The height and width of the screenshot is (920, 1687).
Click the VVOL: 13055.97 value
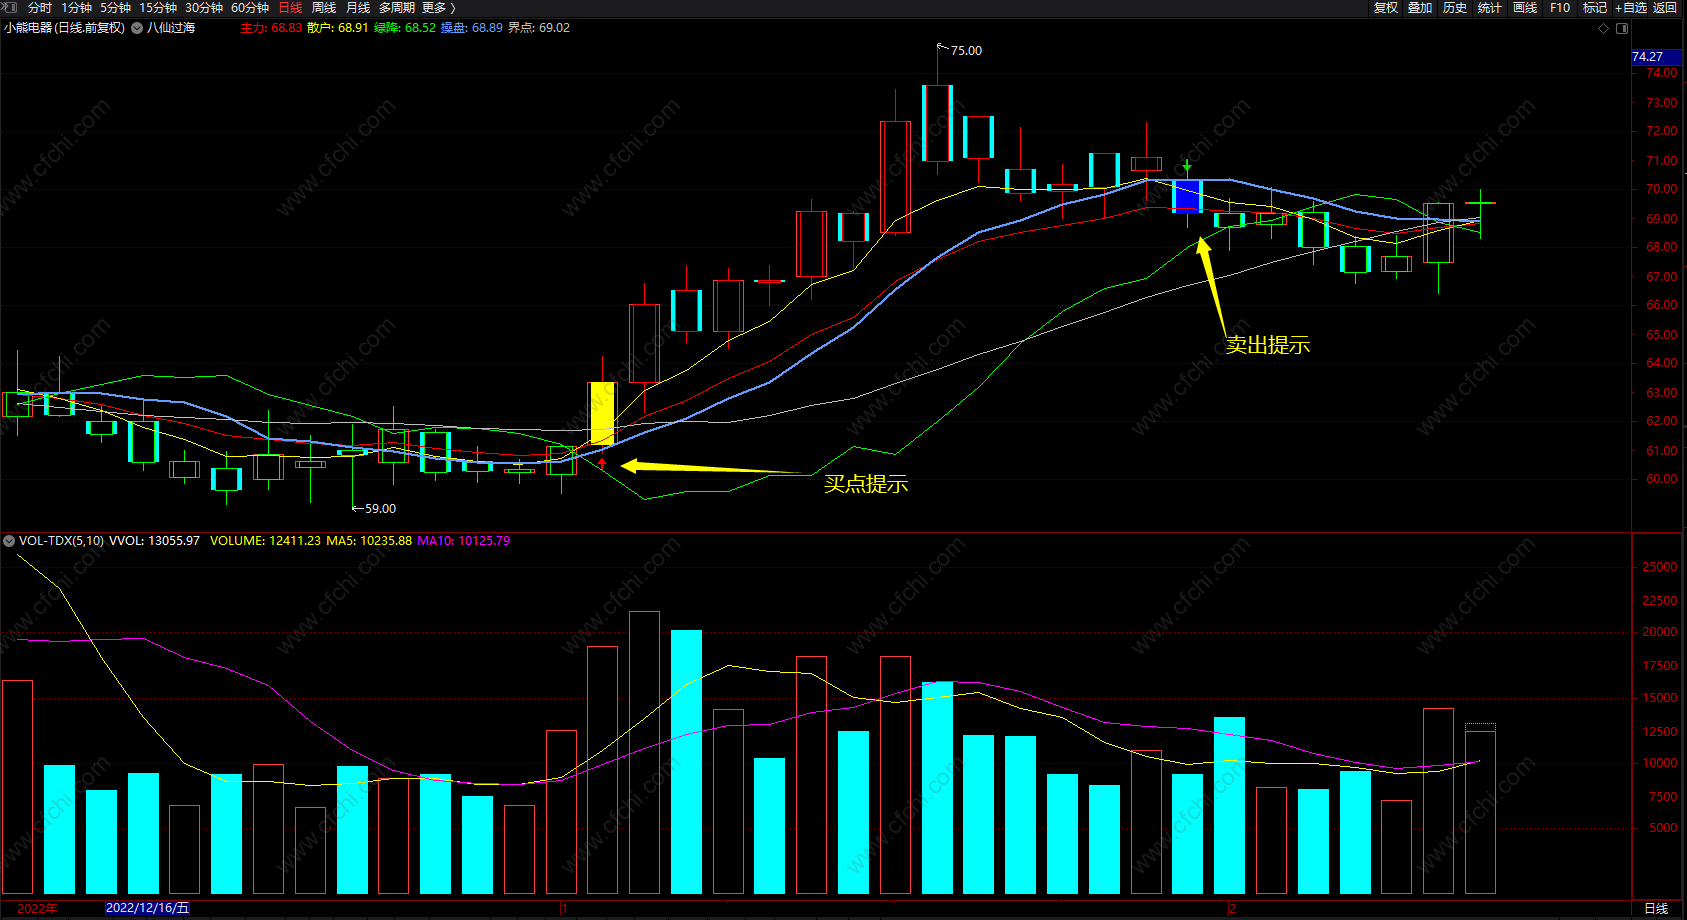(154, 541)
